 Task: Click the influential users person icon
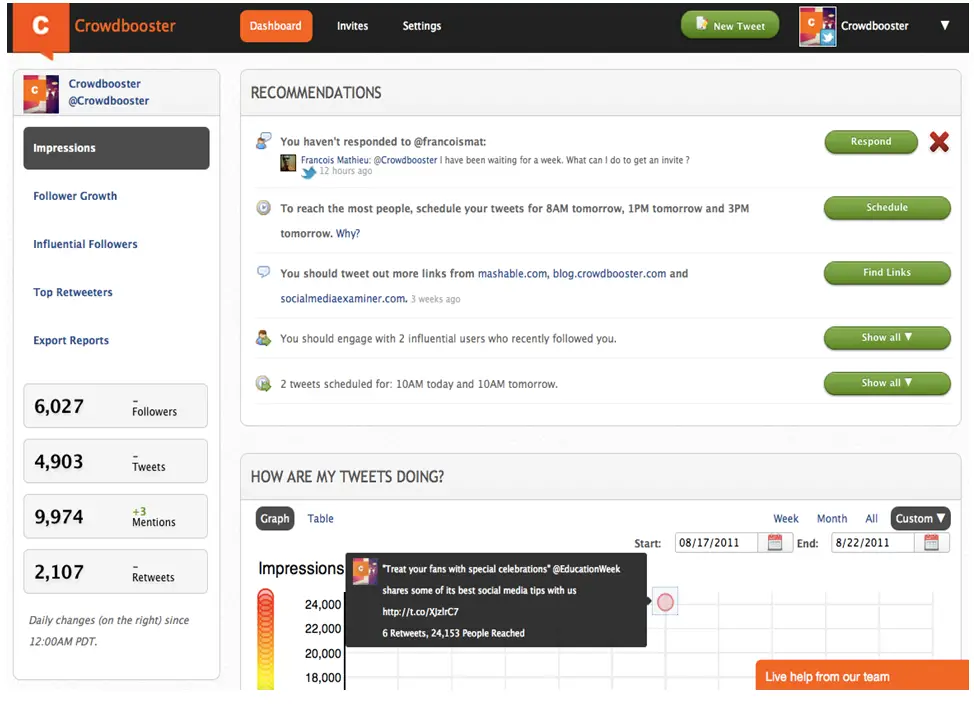[x=263, y=338]
